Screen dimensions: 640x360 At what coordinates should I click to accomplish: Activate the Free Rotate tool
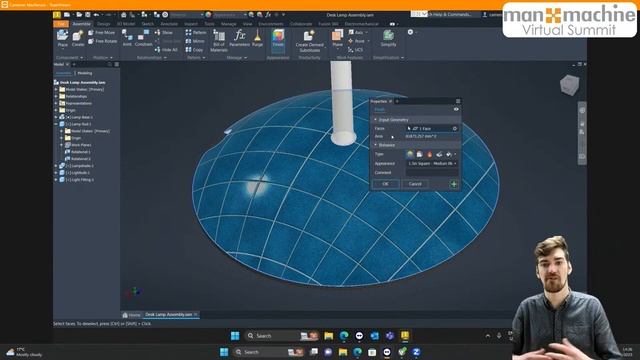pyautogui.click(x=102, y=41)
